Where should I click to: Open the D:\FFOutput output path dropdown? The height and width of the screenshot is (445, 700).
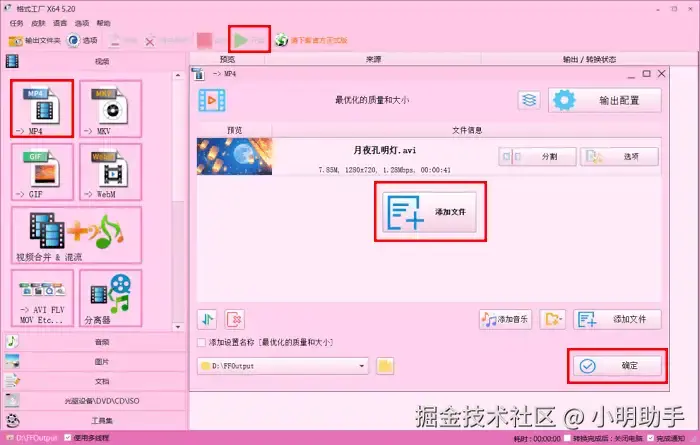(x=283, y=366)
